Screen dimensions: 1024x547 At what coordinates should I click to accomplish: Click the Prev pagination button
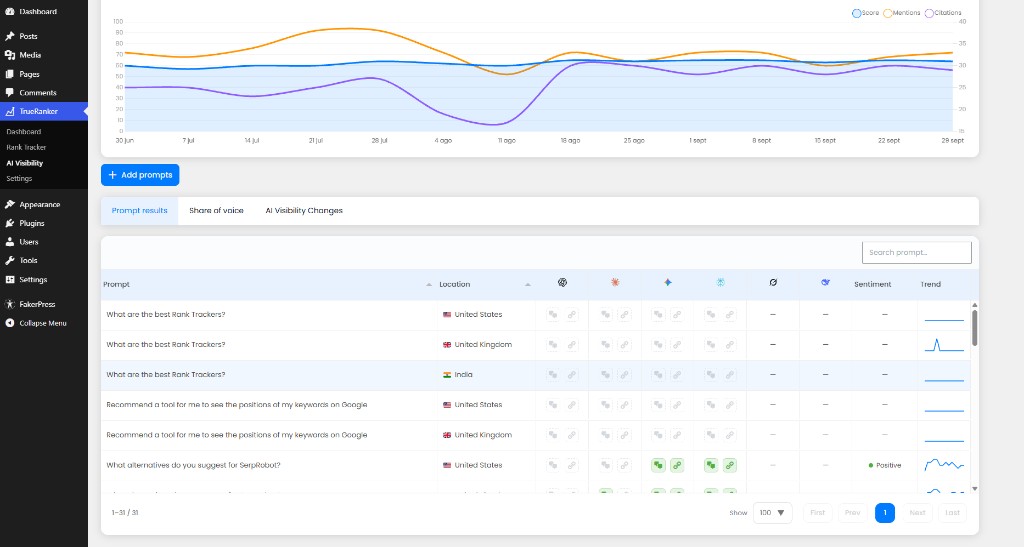point(852,513)
